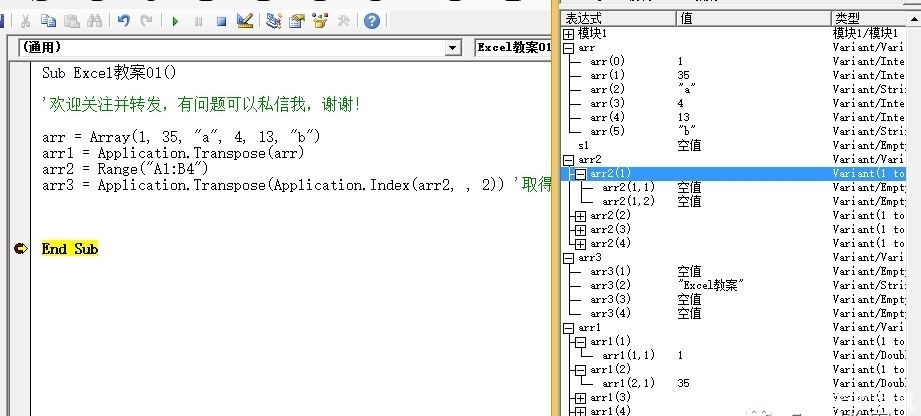Collapse the arr2 variable node
The width and height of the screenshot is (921, 416).
[568, 160]
